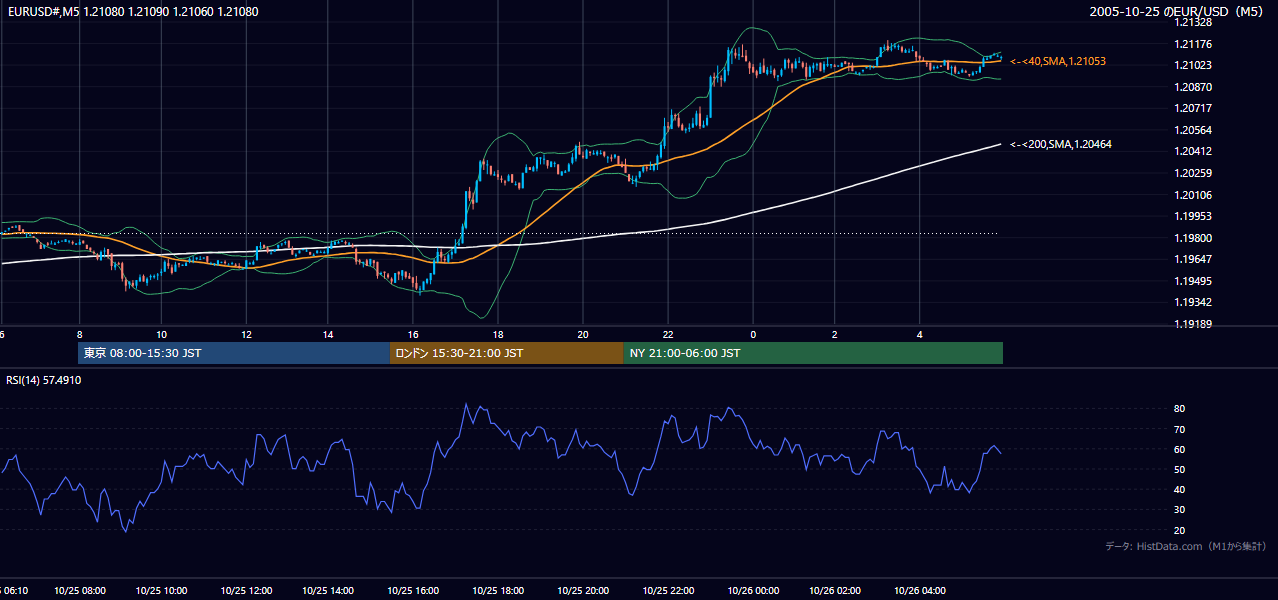Click the 10/25 20:00 date label
Viewport: 1278px width, 600px height.
tap(583, 590)
